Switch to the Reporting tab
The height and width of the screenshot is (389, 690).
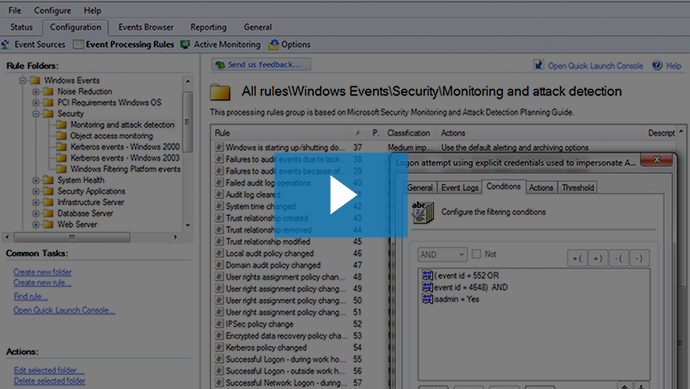tap(208, 27)
